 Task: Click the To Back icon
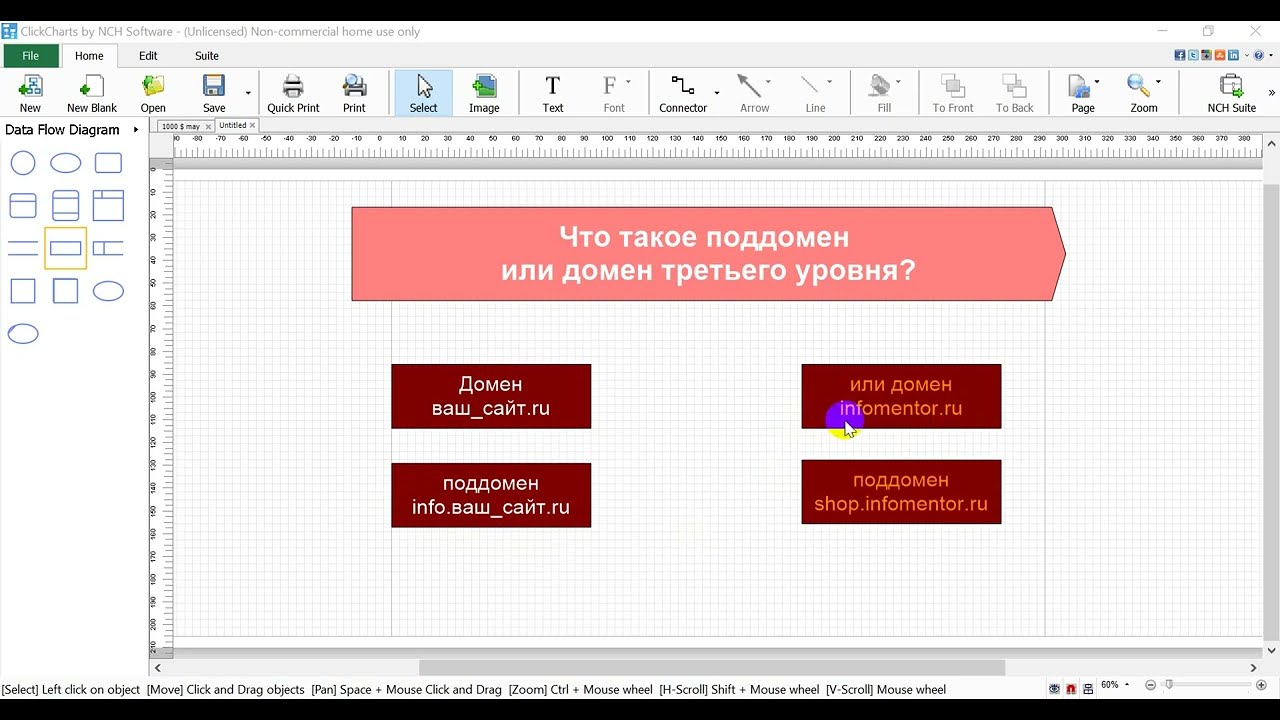coord(1015,87)
